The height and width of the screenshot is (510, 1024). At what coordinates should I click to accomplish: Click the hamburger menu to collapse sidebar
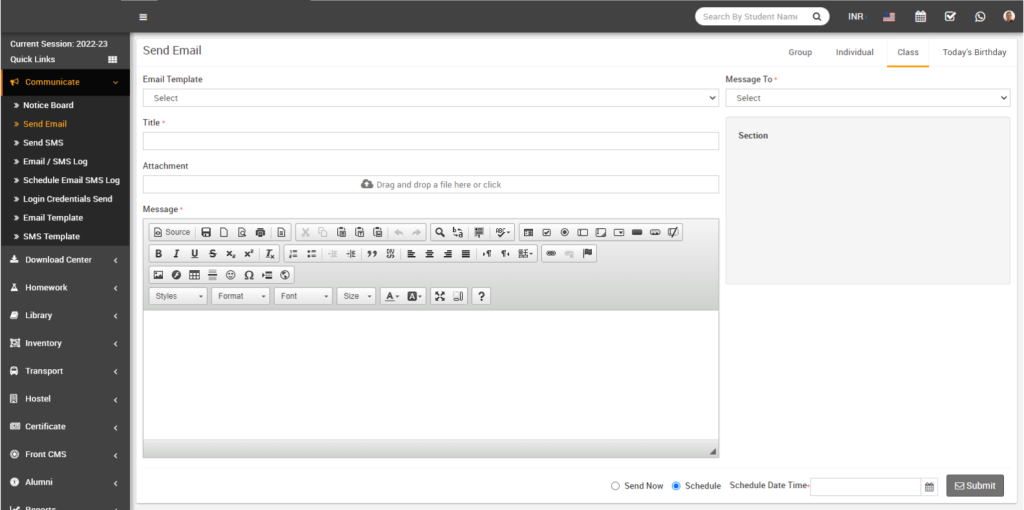pyautogui.click(x=143, y=17)
